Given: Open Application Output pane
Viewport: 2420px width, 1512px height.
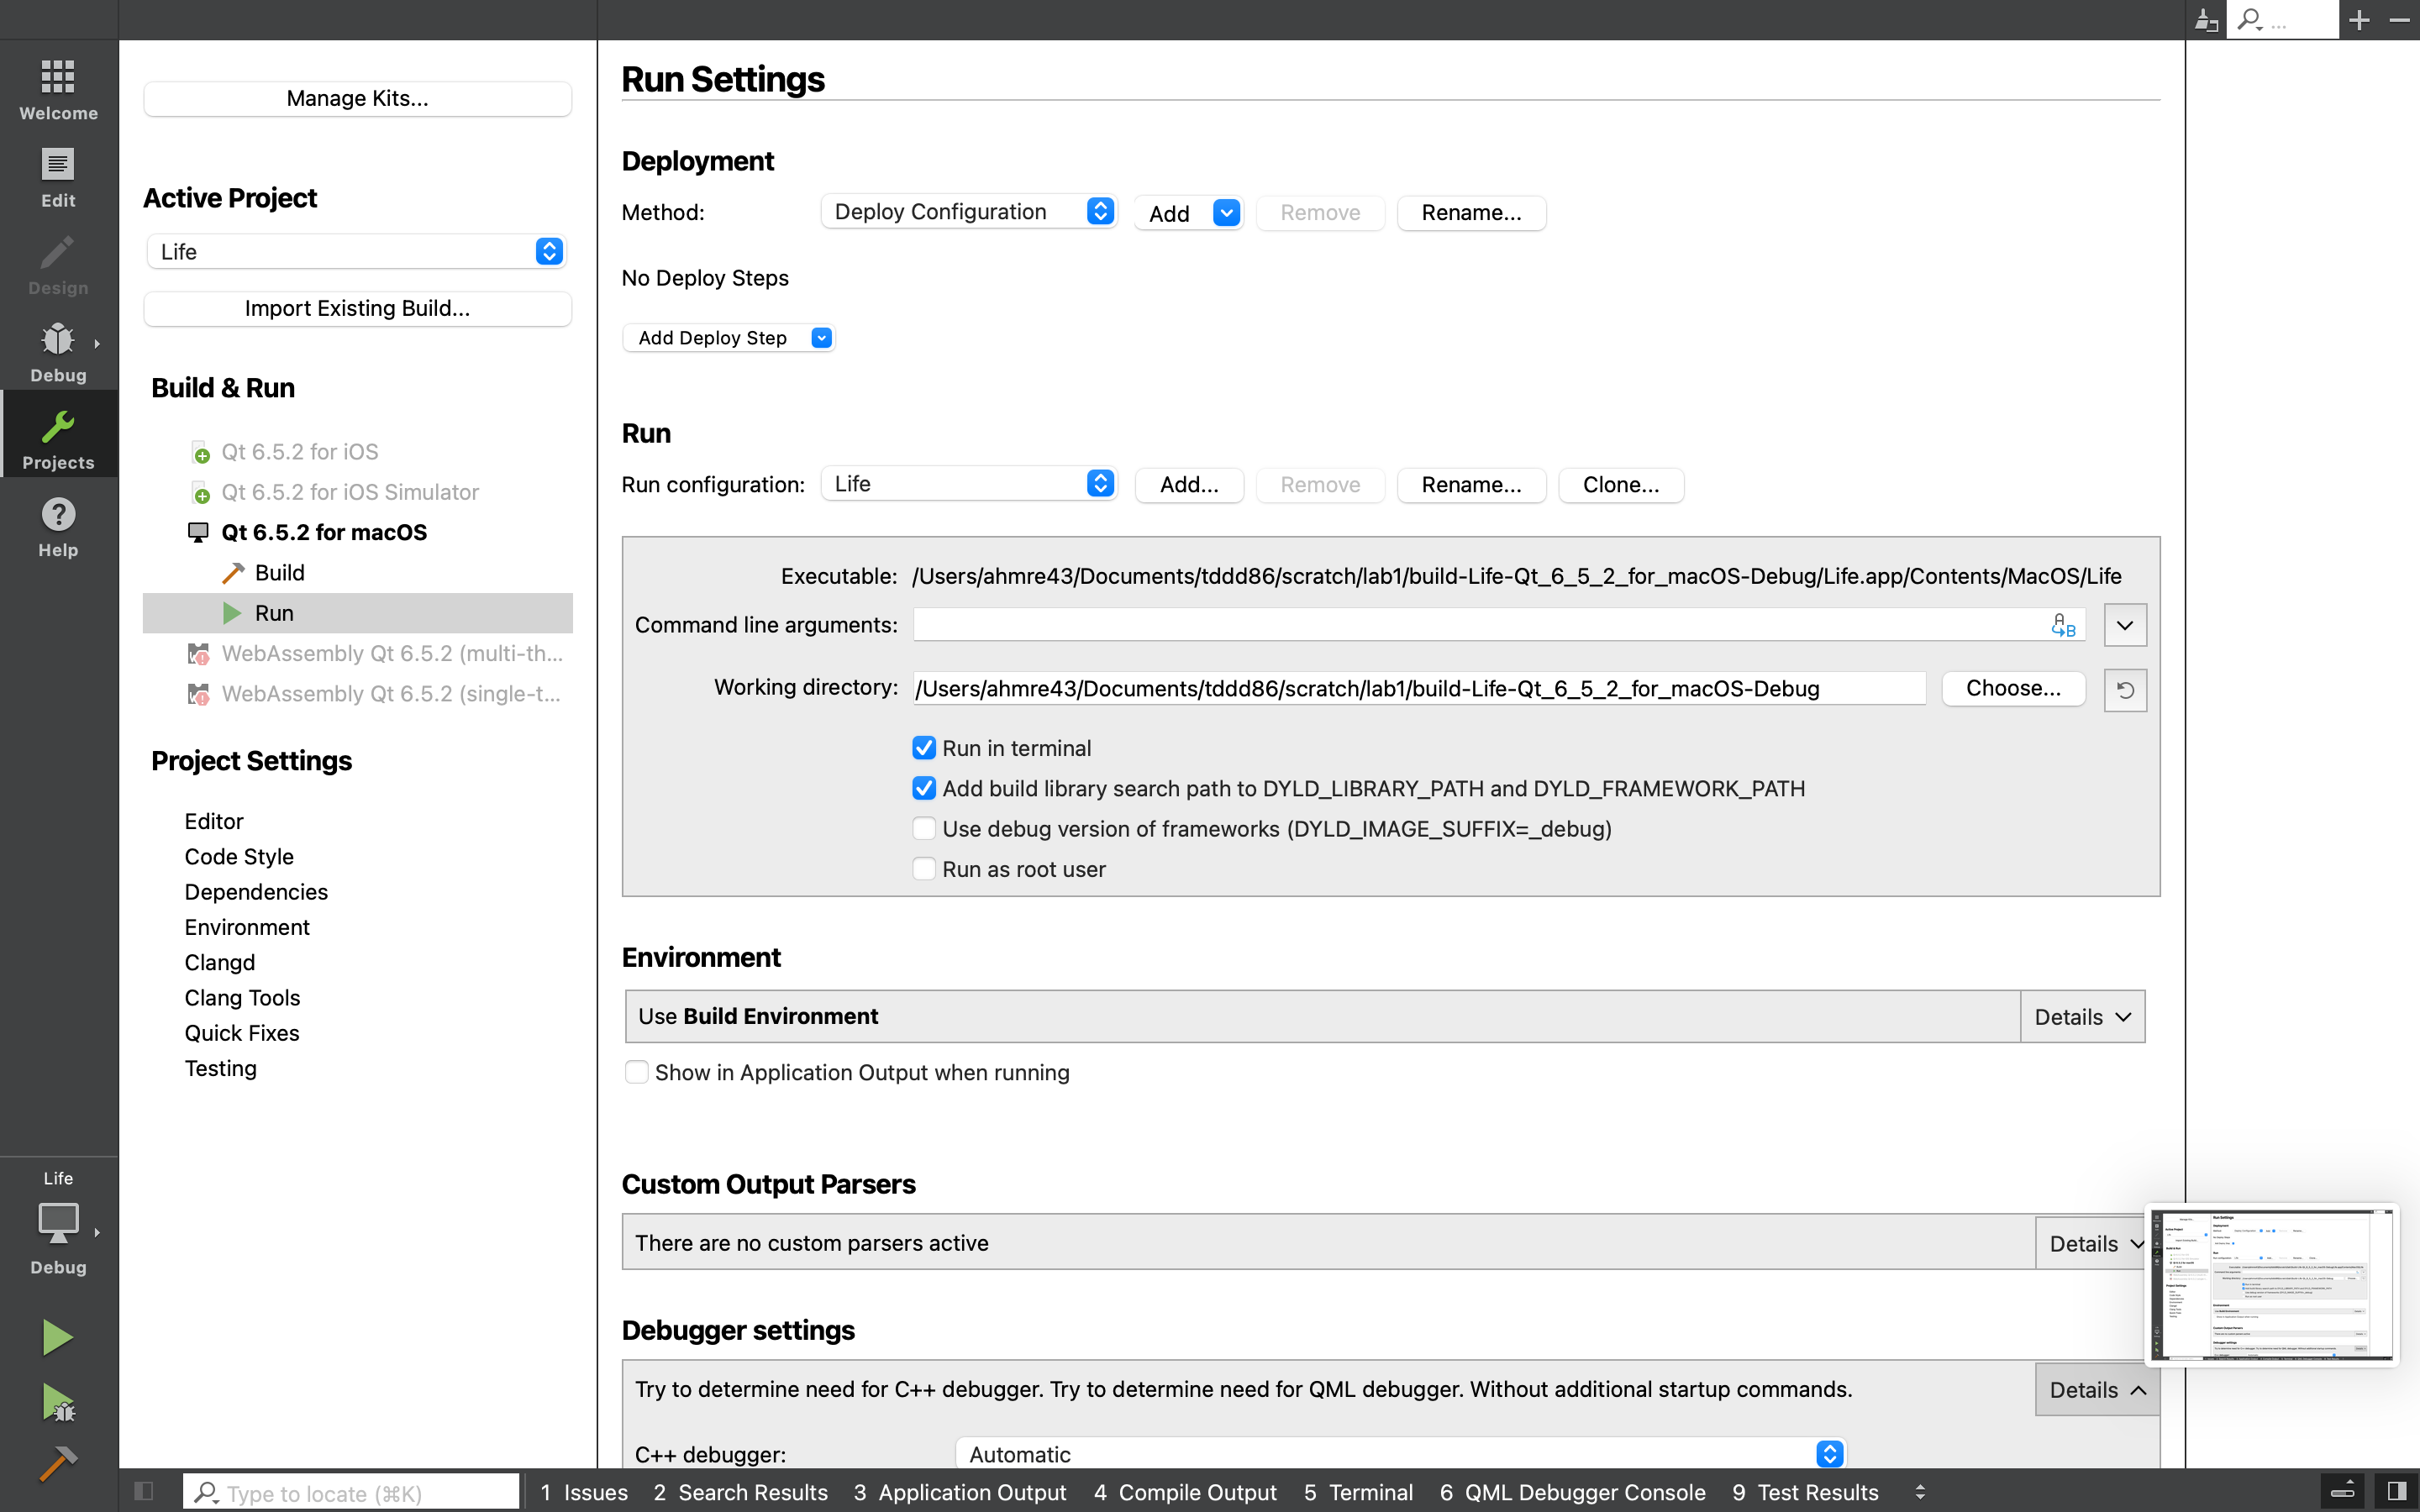Looking at the screenshot, I should [x=960, y=1492].
